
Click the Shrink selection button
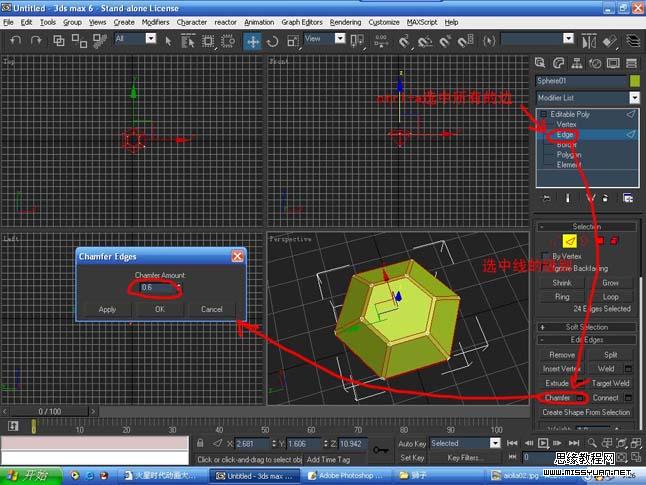[x=562, y=283]
